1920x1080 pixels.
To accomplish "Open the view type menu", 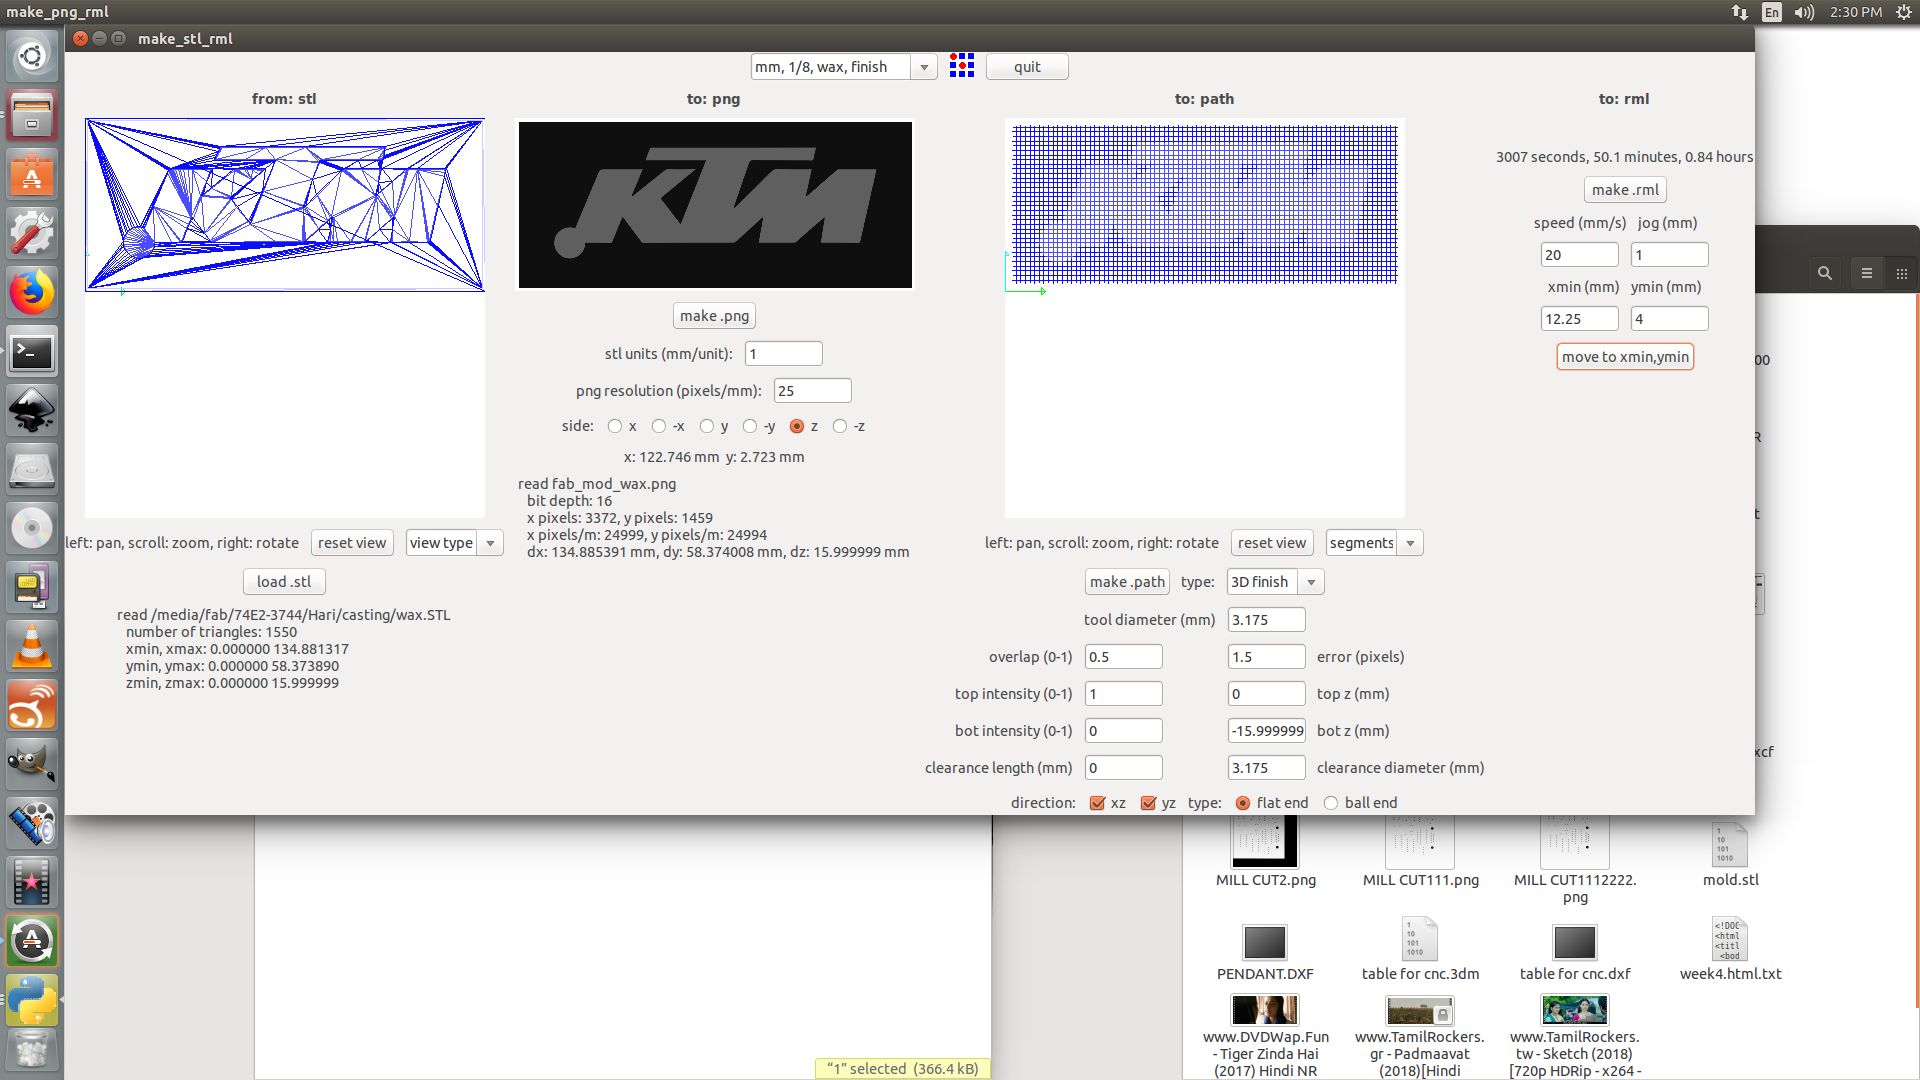I will coord(490,543).
